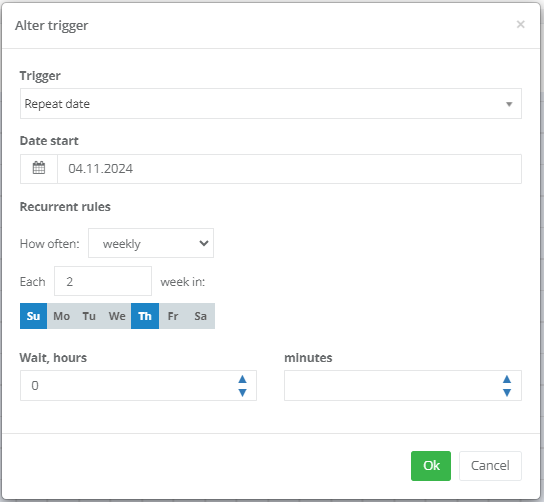
Task: Select the Sa day button
Action: (201, 316)
